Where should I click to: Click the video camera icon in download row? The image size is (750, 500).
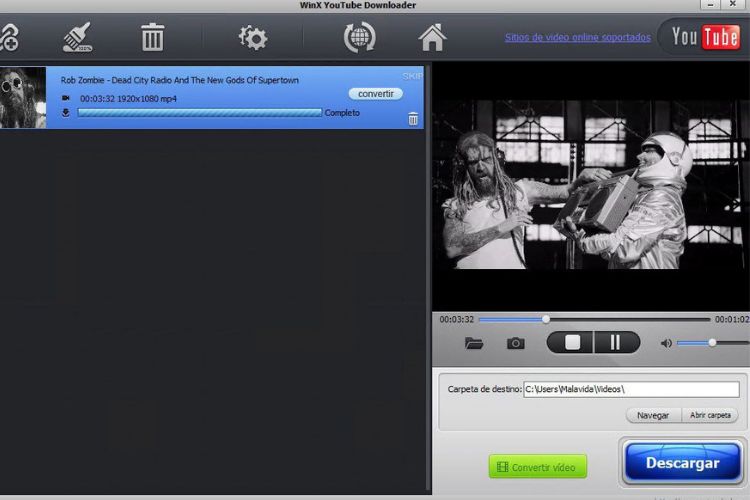(66, 98)
